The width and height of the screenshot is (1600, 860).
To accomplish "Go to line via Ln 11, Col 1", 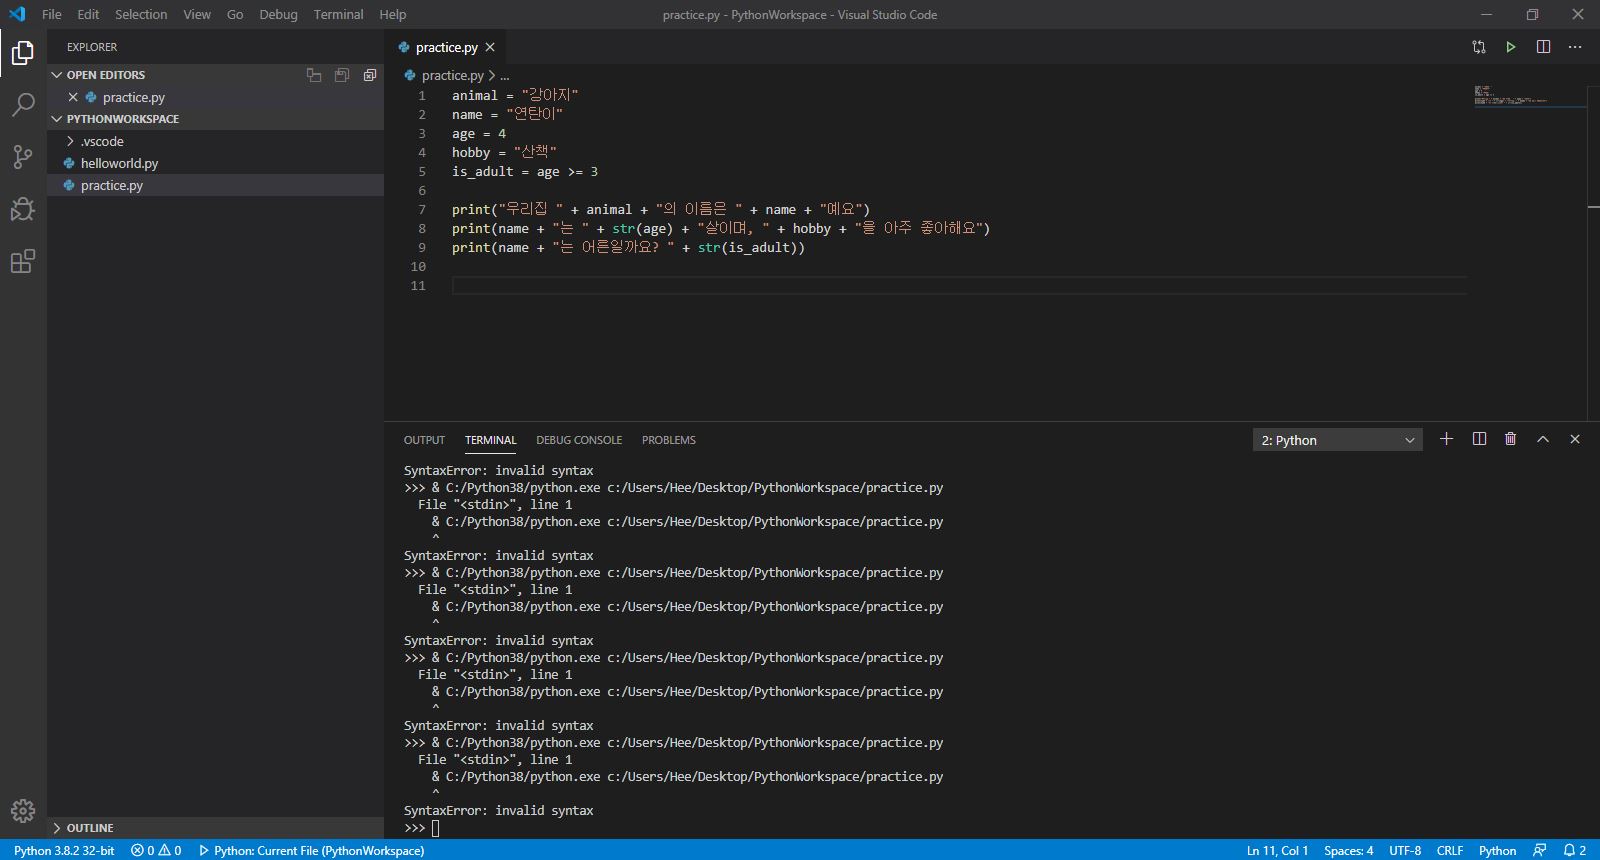I will pos(1277,850).
